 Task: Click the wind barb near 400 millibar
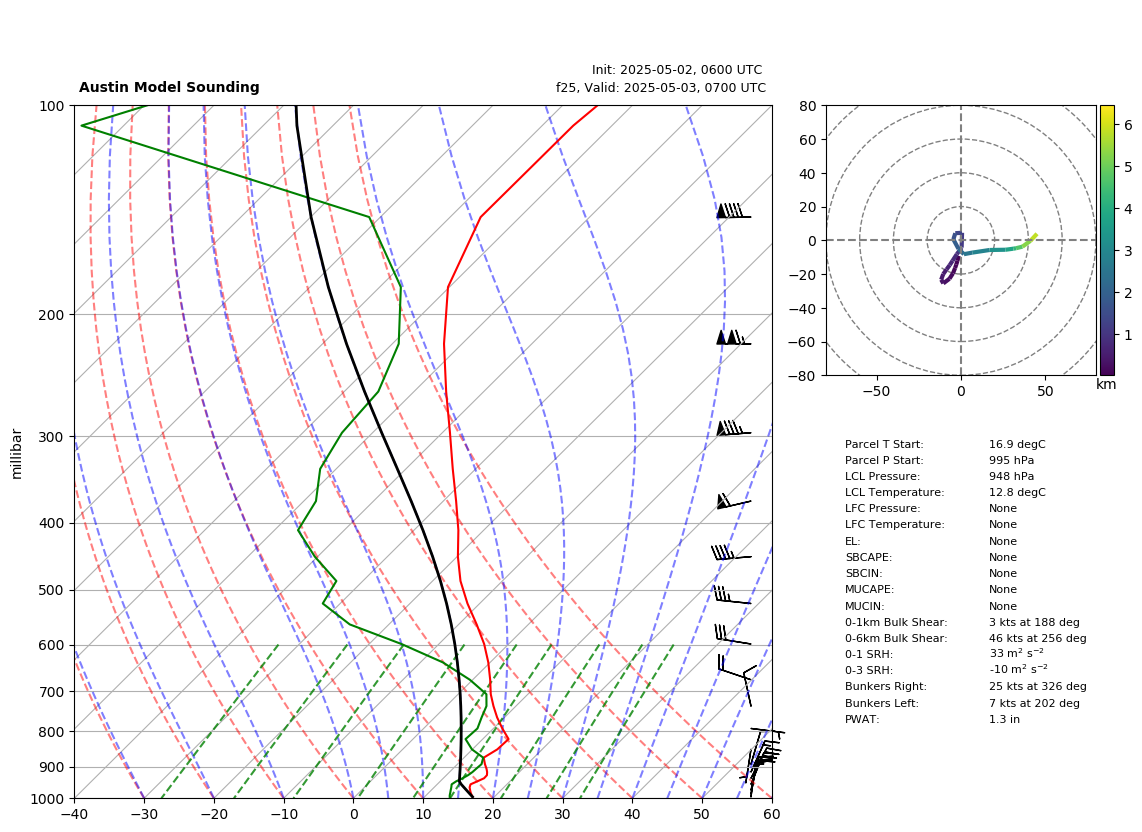pyautogui.click(x=733, y=501)
